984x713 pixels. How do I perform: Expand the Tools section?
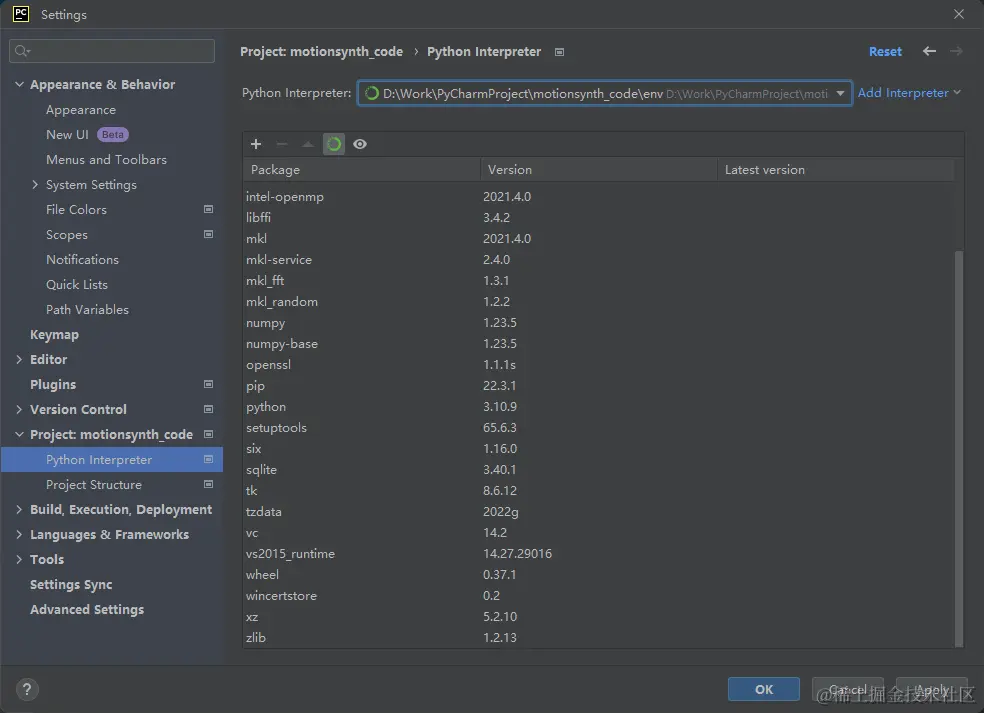[19, 559]
